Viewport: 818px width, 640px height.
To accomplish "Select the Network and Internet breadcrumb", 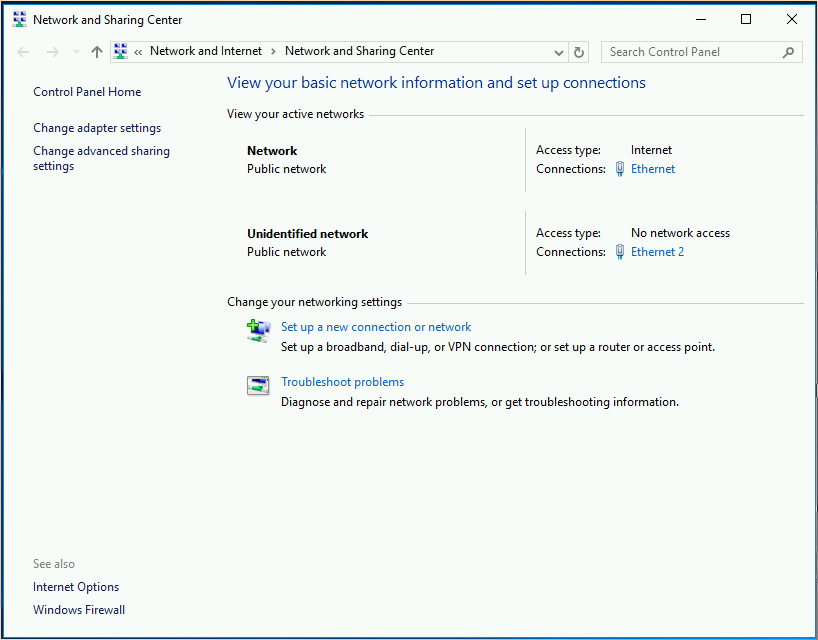I will 206,51.
